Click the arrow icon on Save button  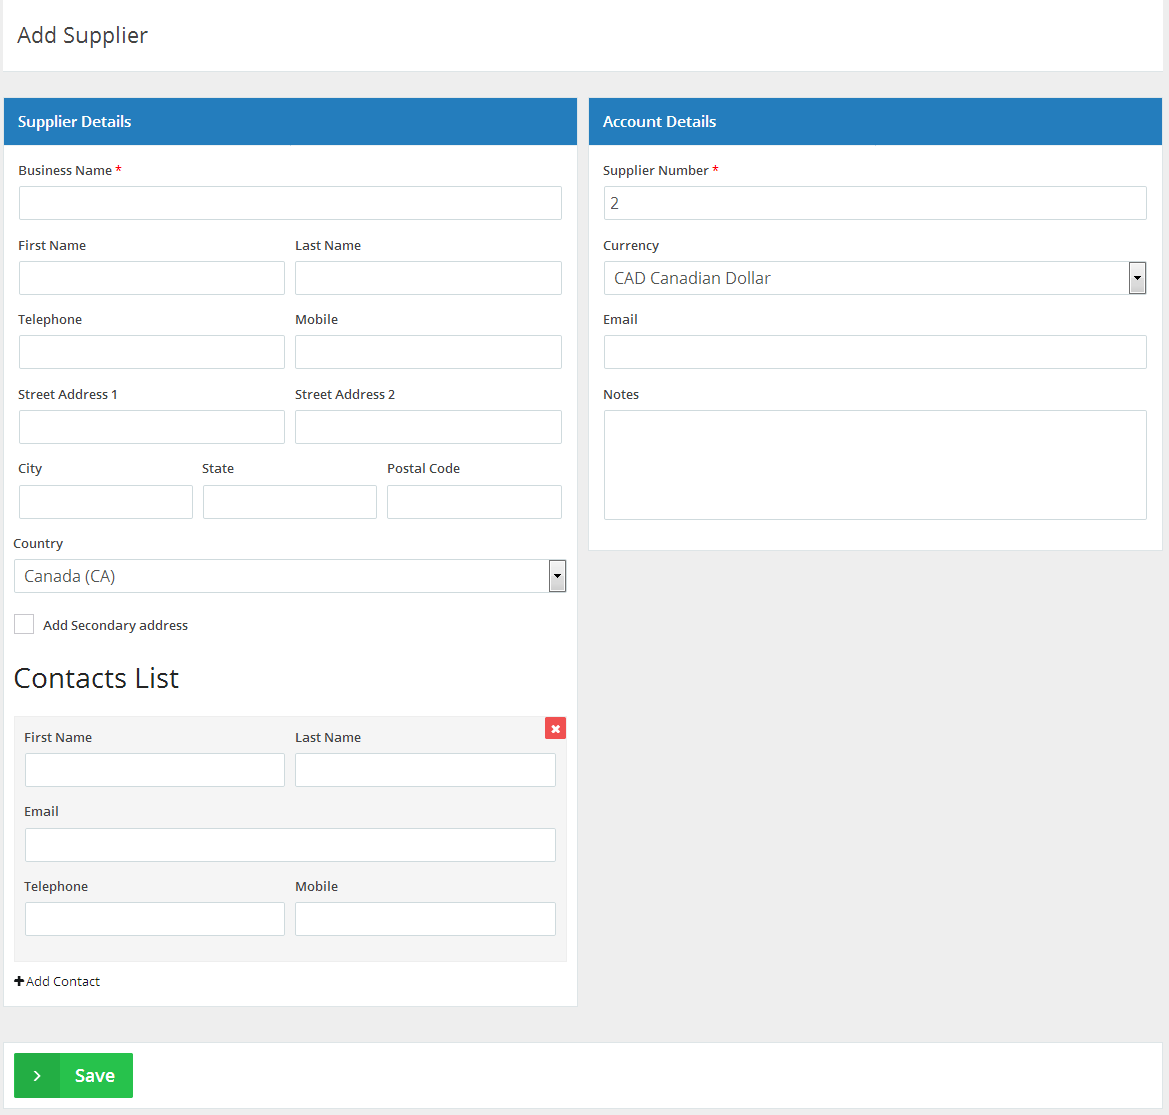coord(37,1075)
